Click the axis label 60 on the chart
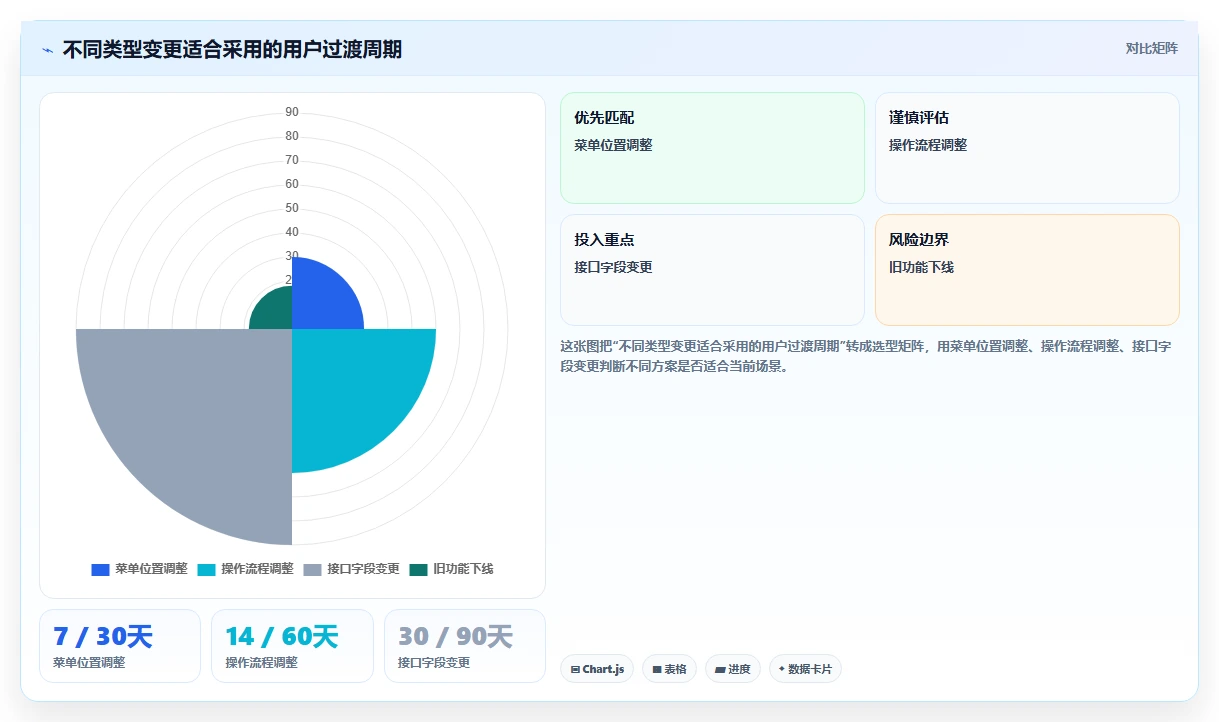Image resolution: width=1219 pixels, height=722 pixels. coord(292,184)
